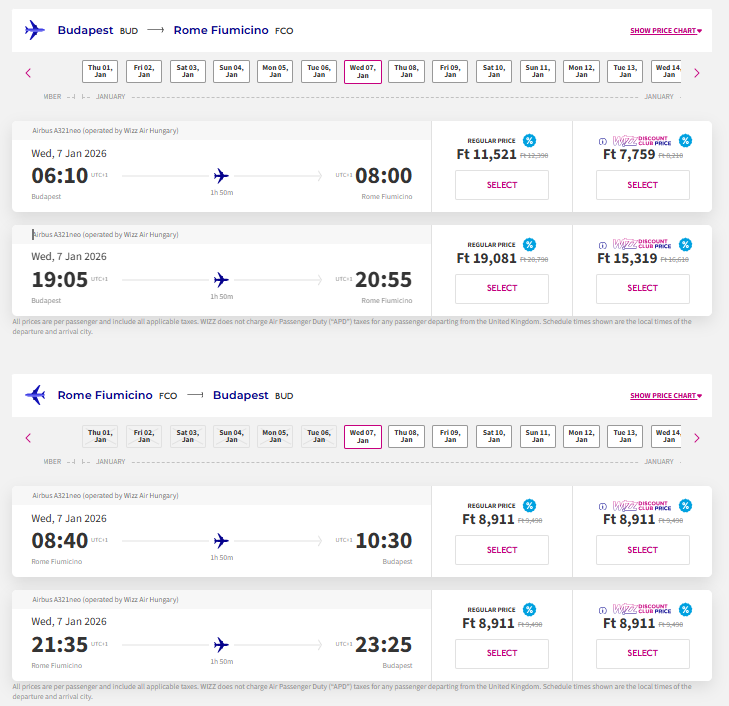Switch to Fri 09 Jan for Budapest–Rome
Viewport: 729px width, 706px height.
pyautogui.click(x=450, y=71)
